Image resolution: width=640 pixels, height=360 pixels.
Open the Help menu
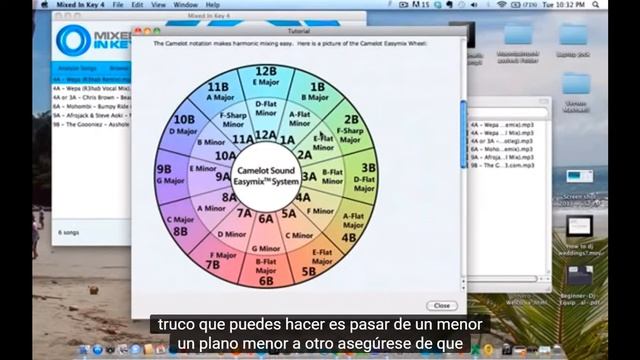tap(212, 5)
